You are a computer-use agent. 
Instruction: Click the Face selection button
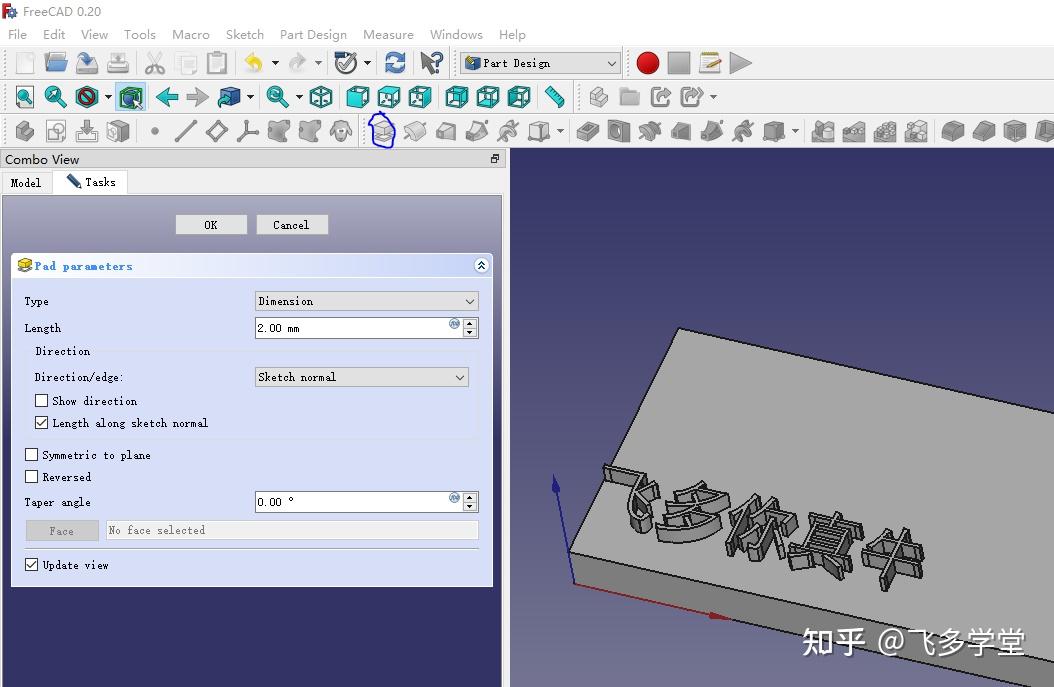pyautogui.click(x=62, y=530)
